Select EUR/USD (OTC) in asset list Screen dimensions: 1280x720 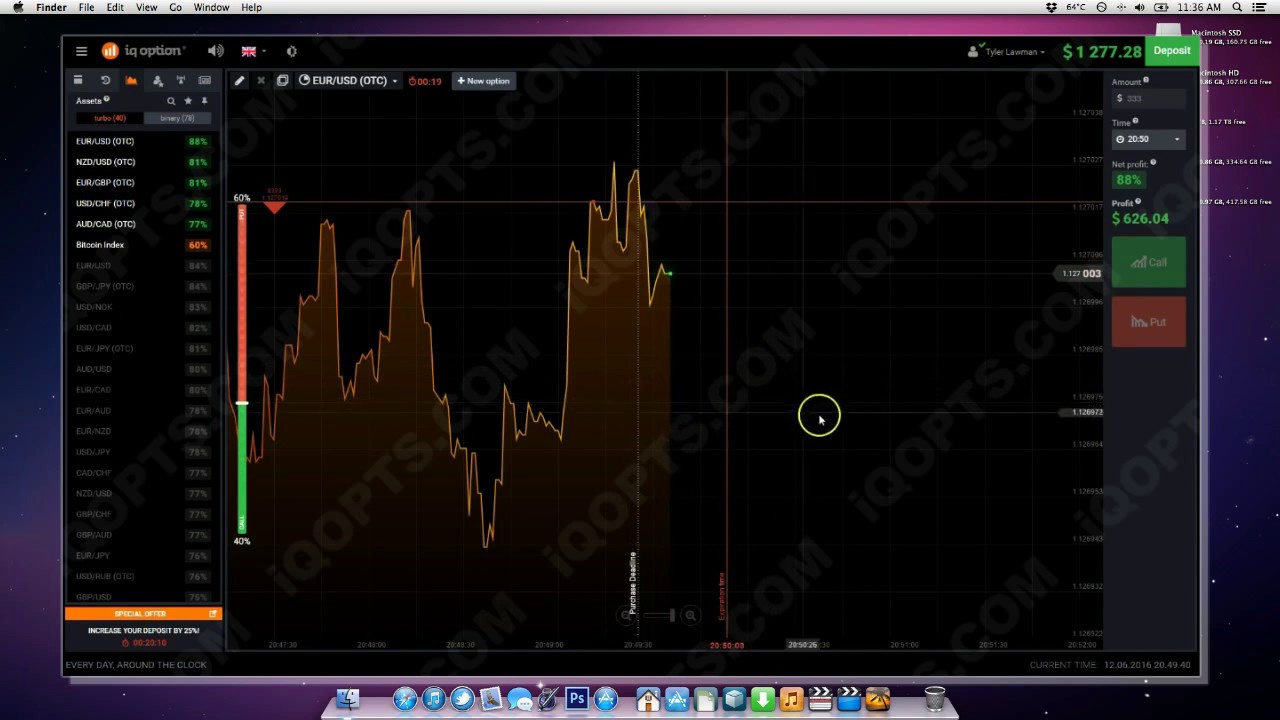coord(141,141)
